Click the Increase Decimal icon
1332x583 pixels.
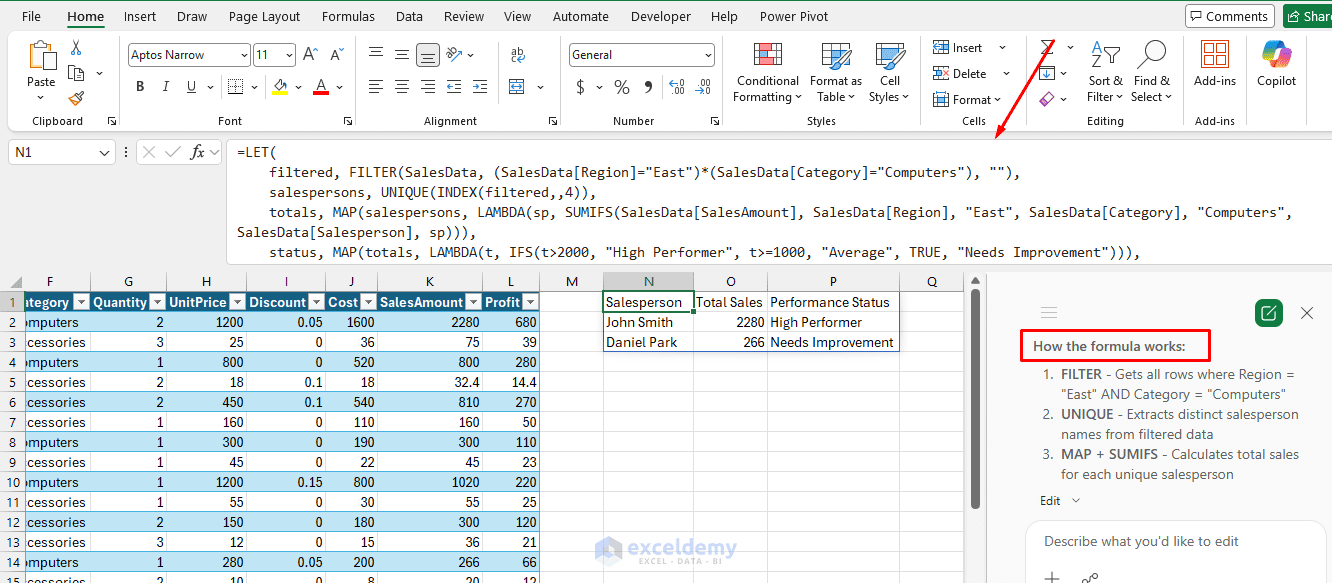pos(677,87)
